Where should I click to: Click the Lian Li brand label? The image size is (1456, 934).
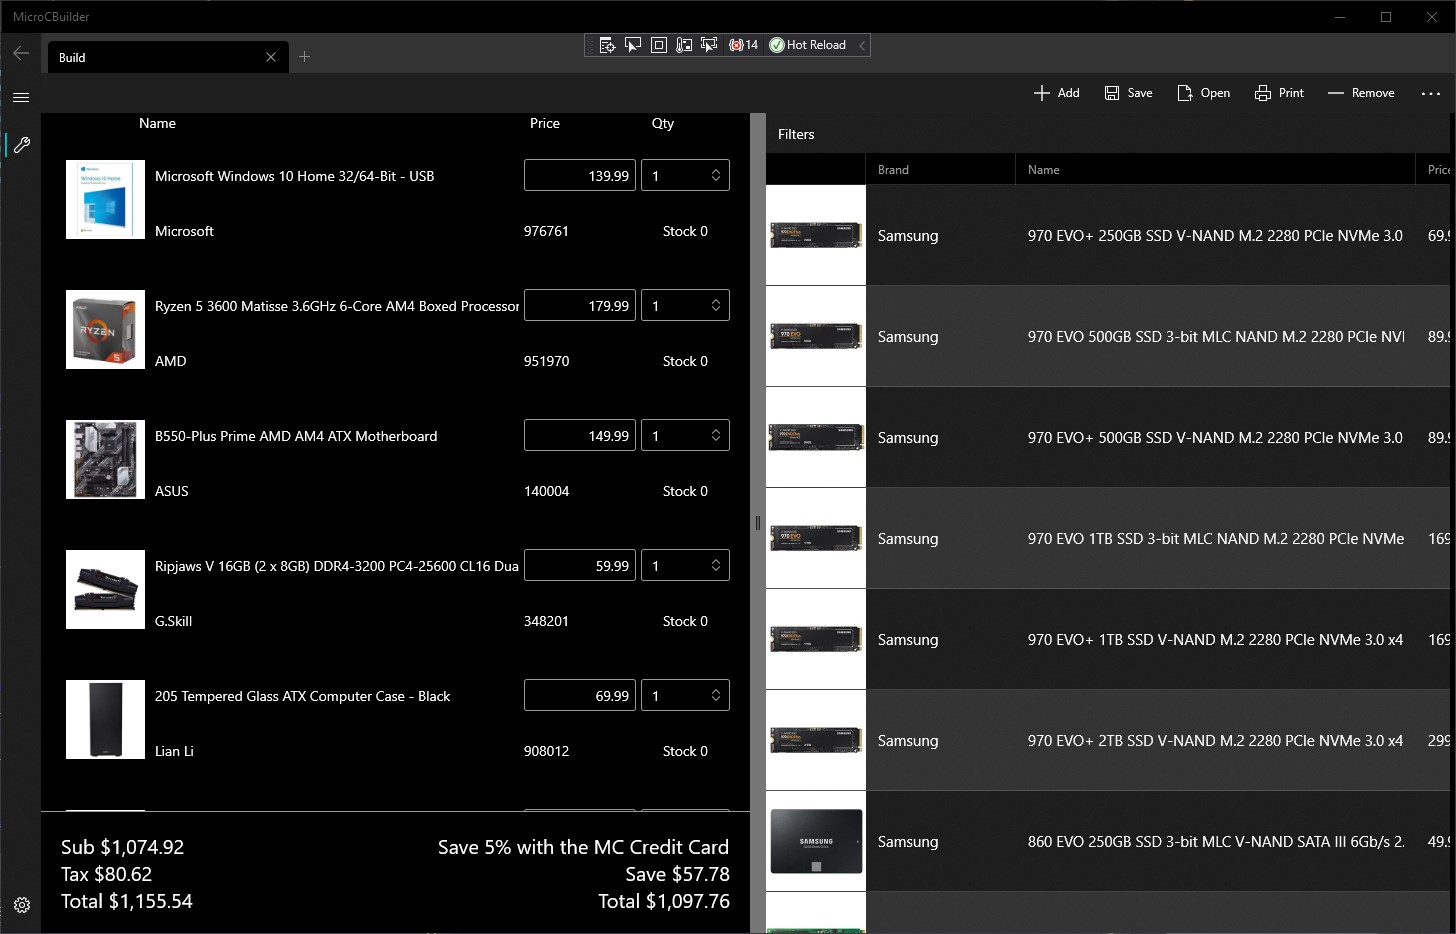(174, 751)
